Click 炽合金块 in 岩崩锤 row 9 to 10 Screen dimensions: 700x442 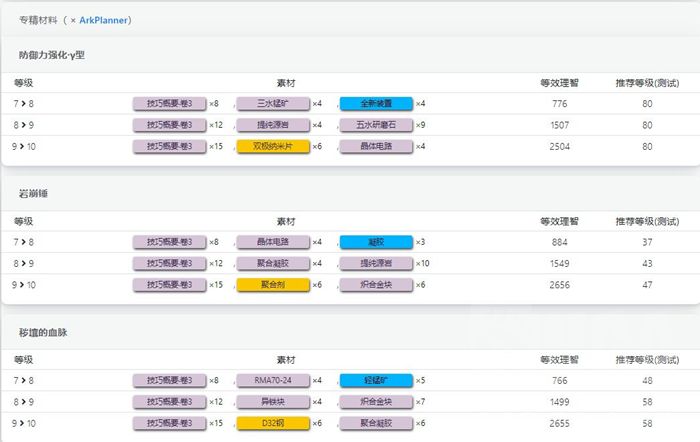376,285
